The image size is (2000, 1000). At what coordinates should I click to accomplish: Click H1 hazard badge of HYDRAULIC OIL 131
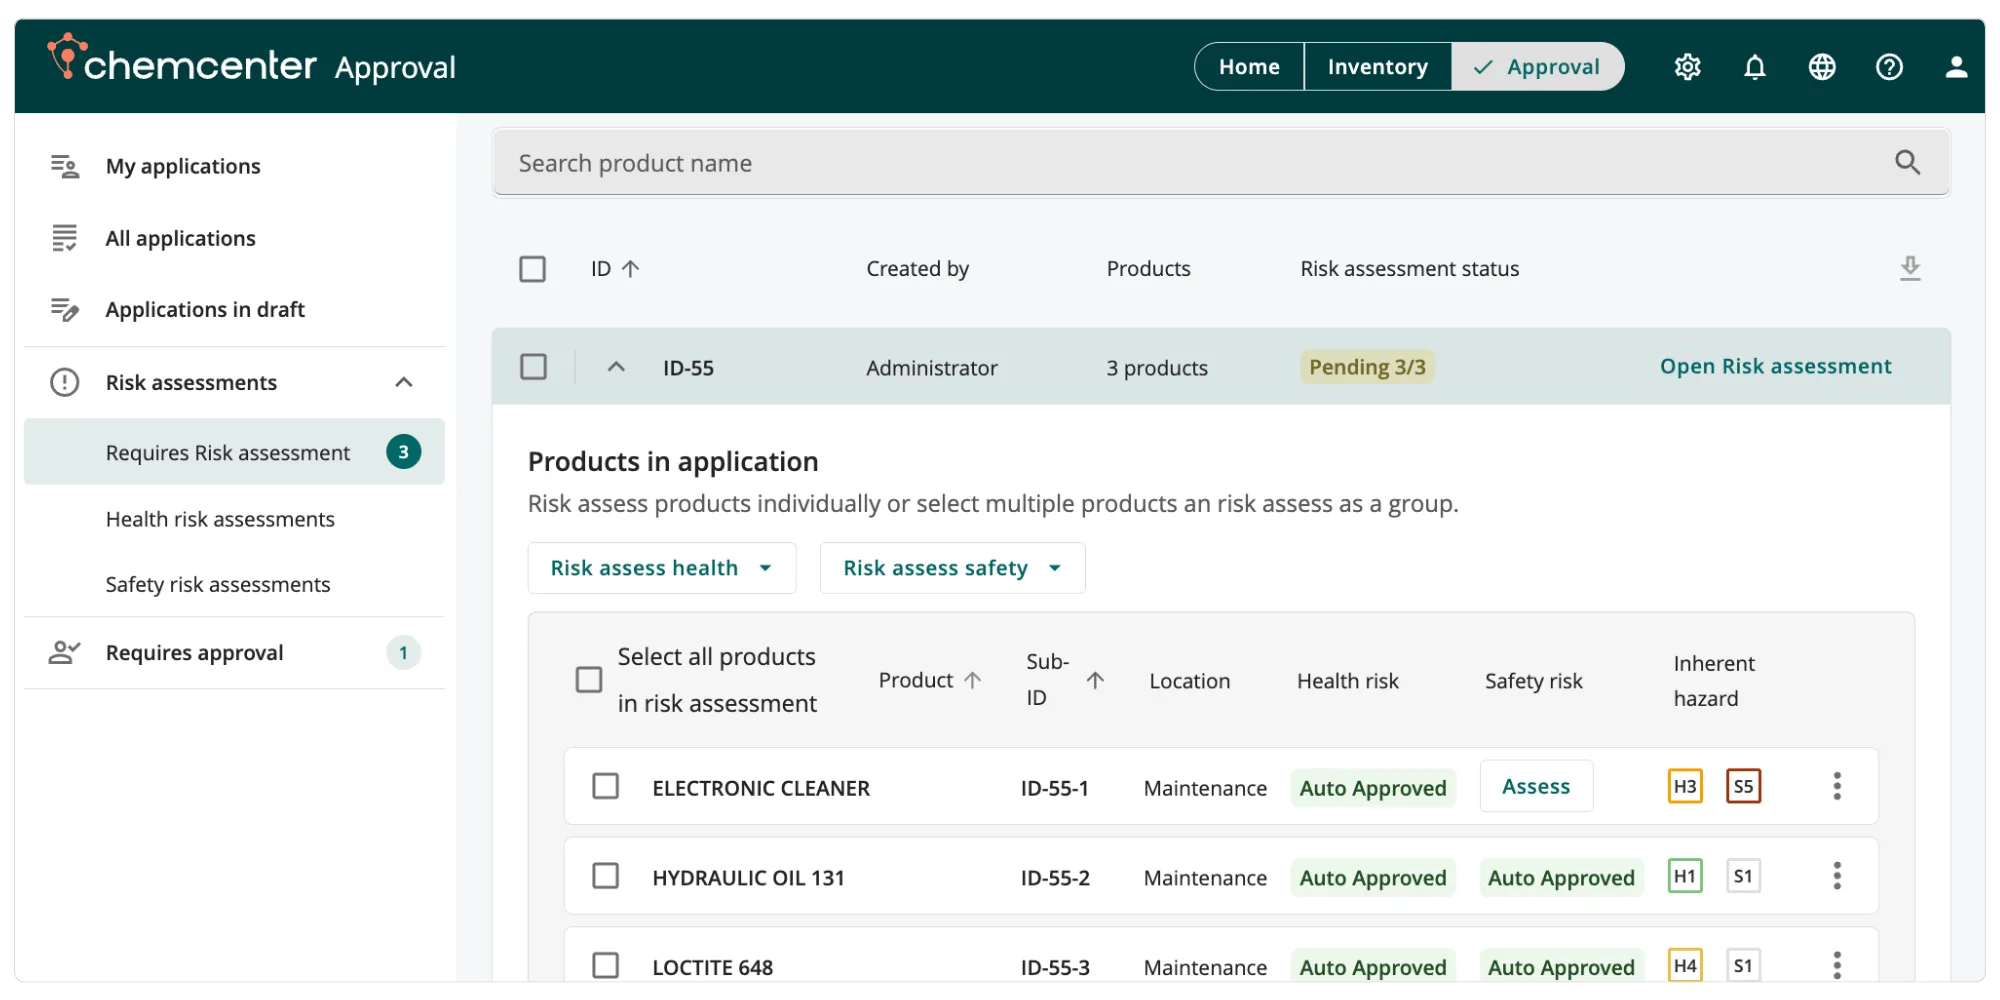[x=1685, y=876]
